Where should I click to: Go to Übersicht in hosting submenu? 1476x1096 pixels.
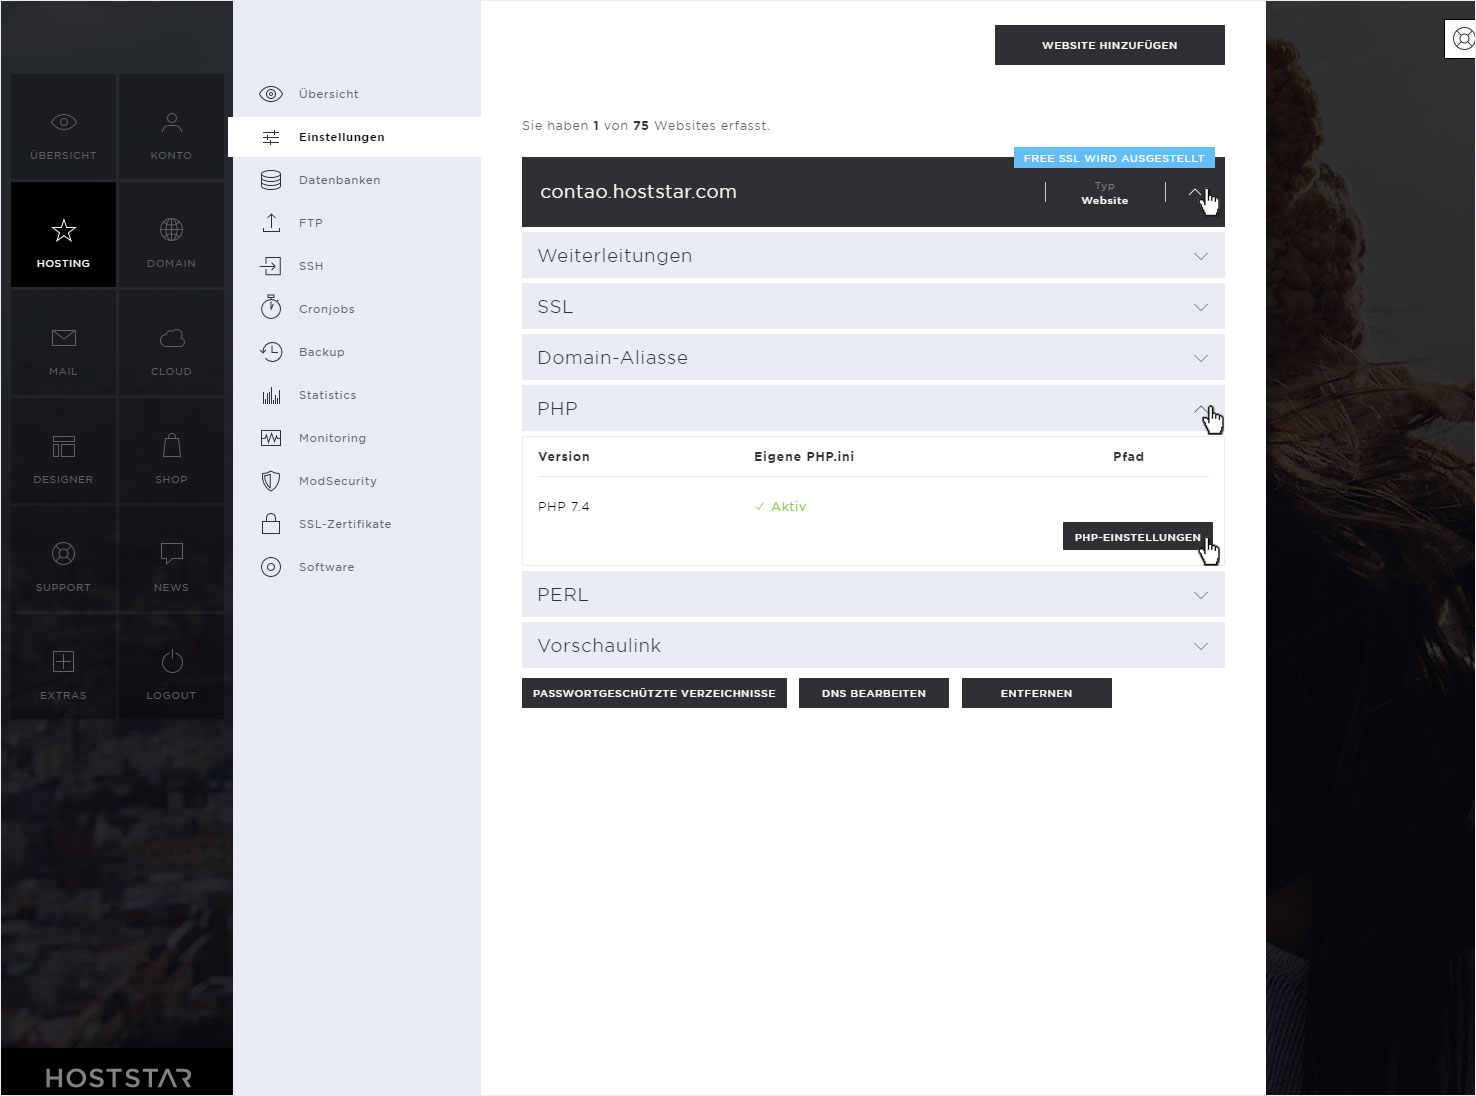coord(328,94)
